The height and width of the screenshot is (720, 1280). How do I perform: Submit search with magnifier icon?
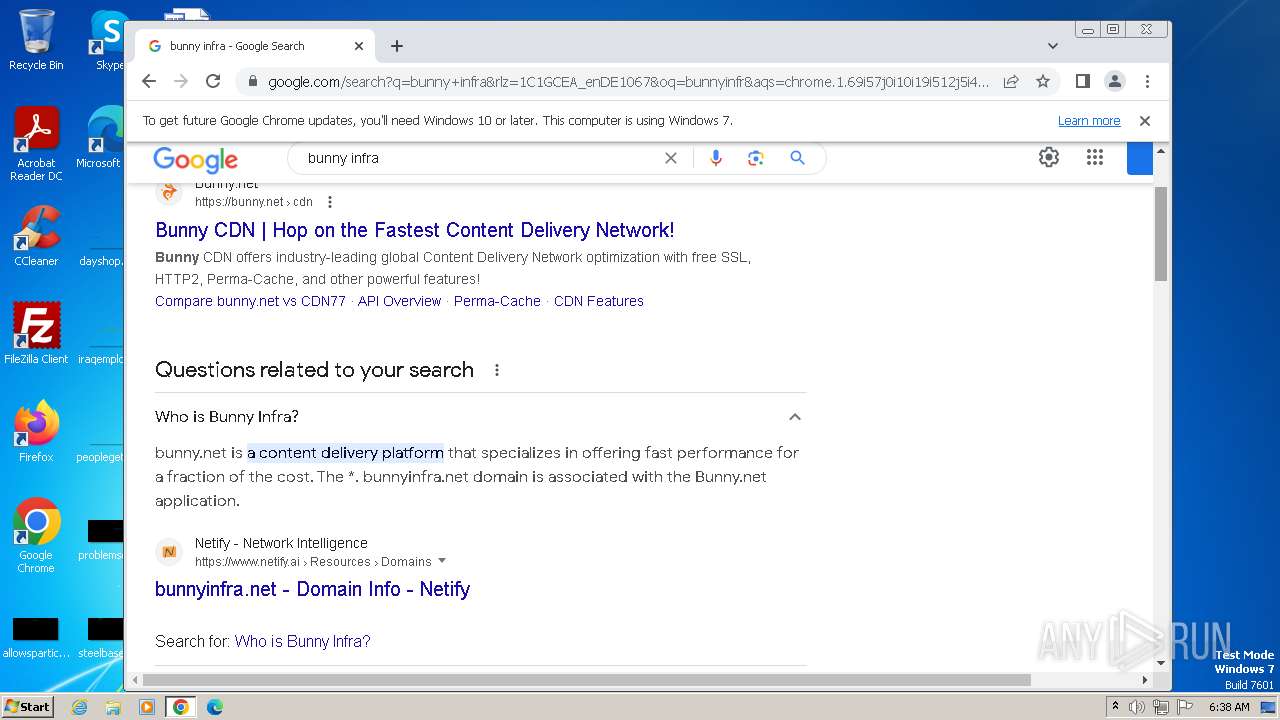[x=797, y=158]
